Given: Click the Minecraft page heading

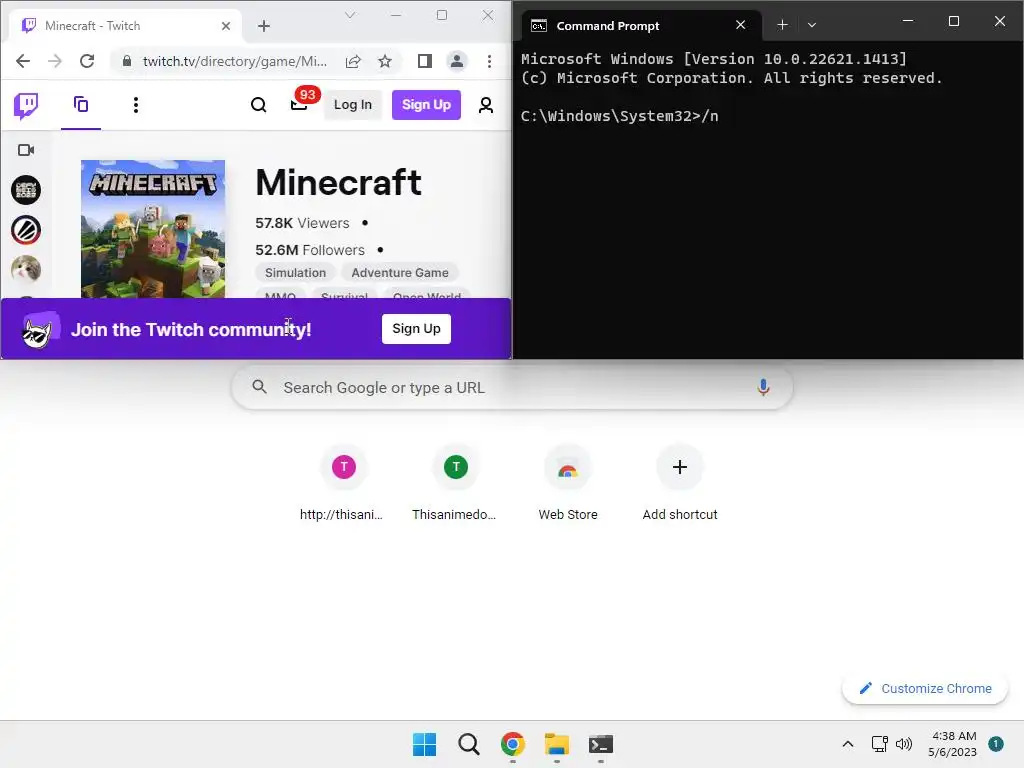Looking at the screenshot, I should click(x=338, y=182).
